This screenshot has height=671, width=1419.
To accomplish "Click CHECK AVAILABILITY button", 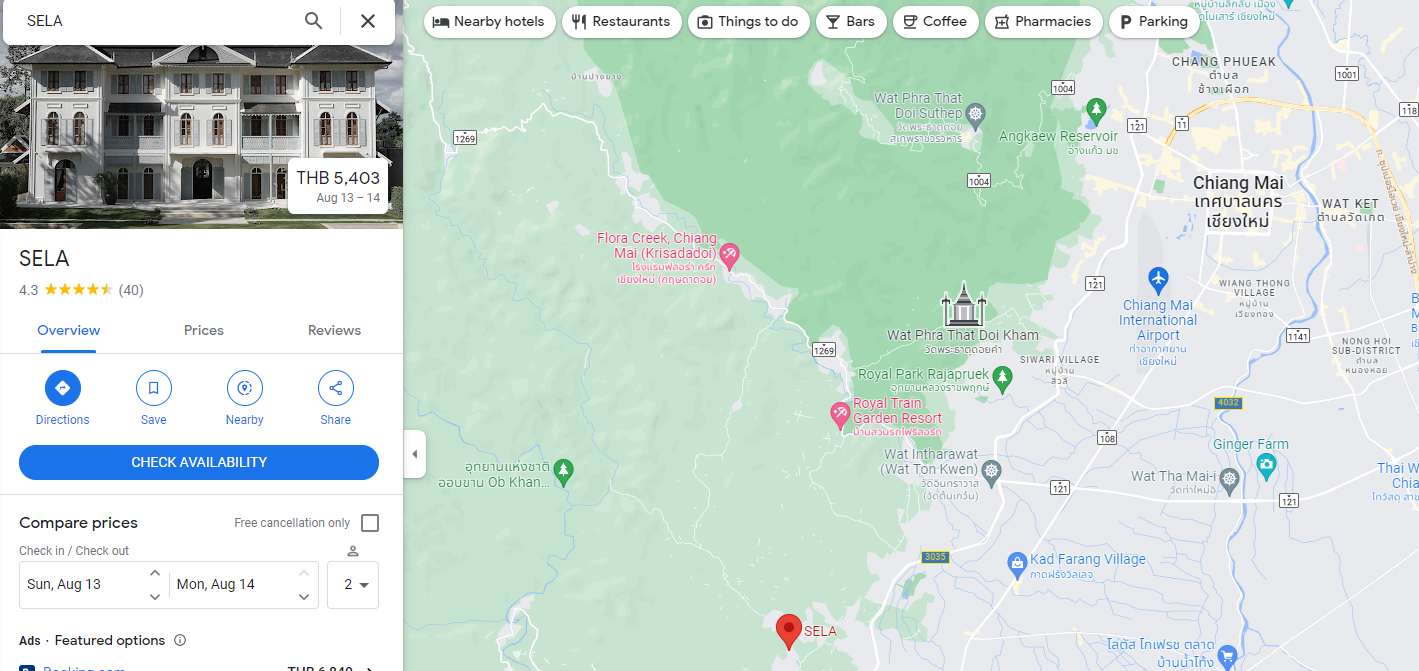I will click(x=199, y=463).
